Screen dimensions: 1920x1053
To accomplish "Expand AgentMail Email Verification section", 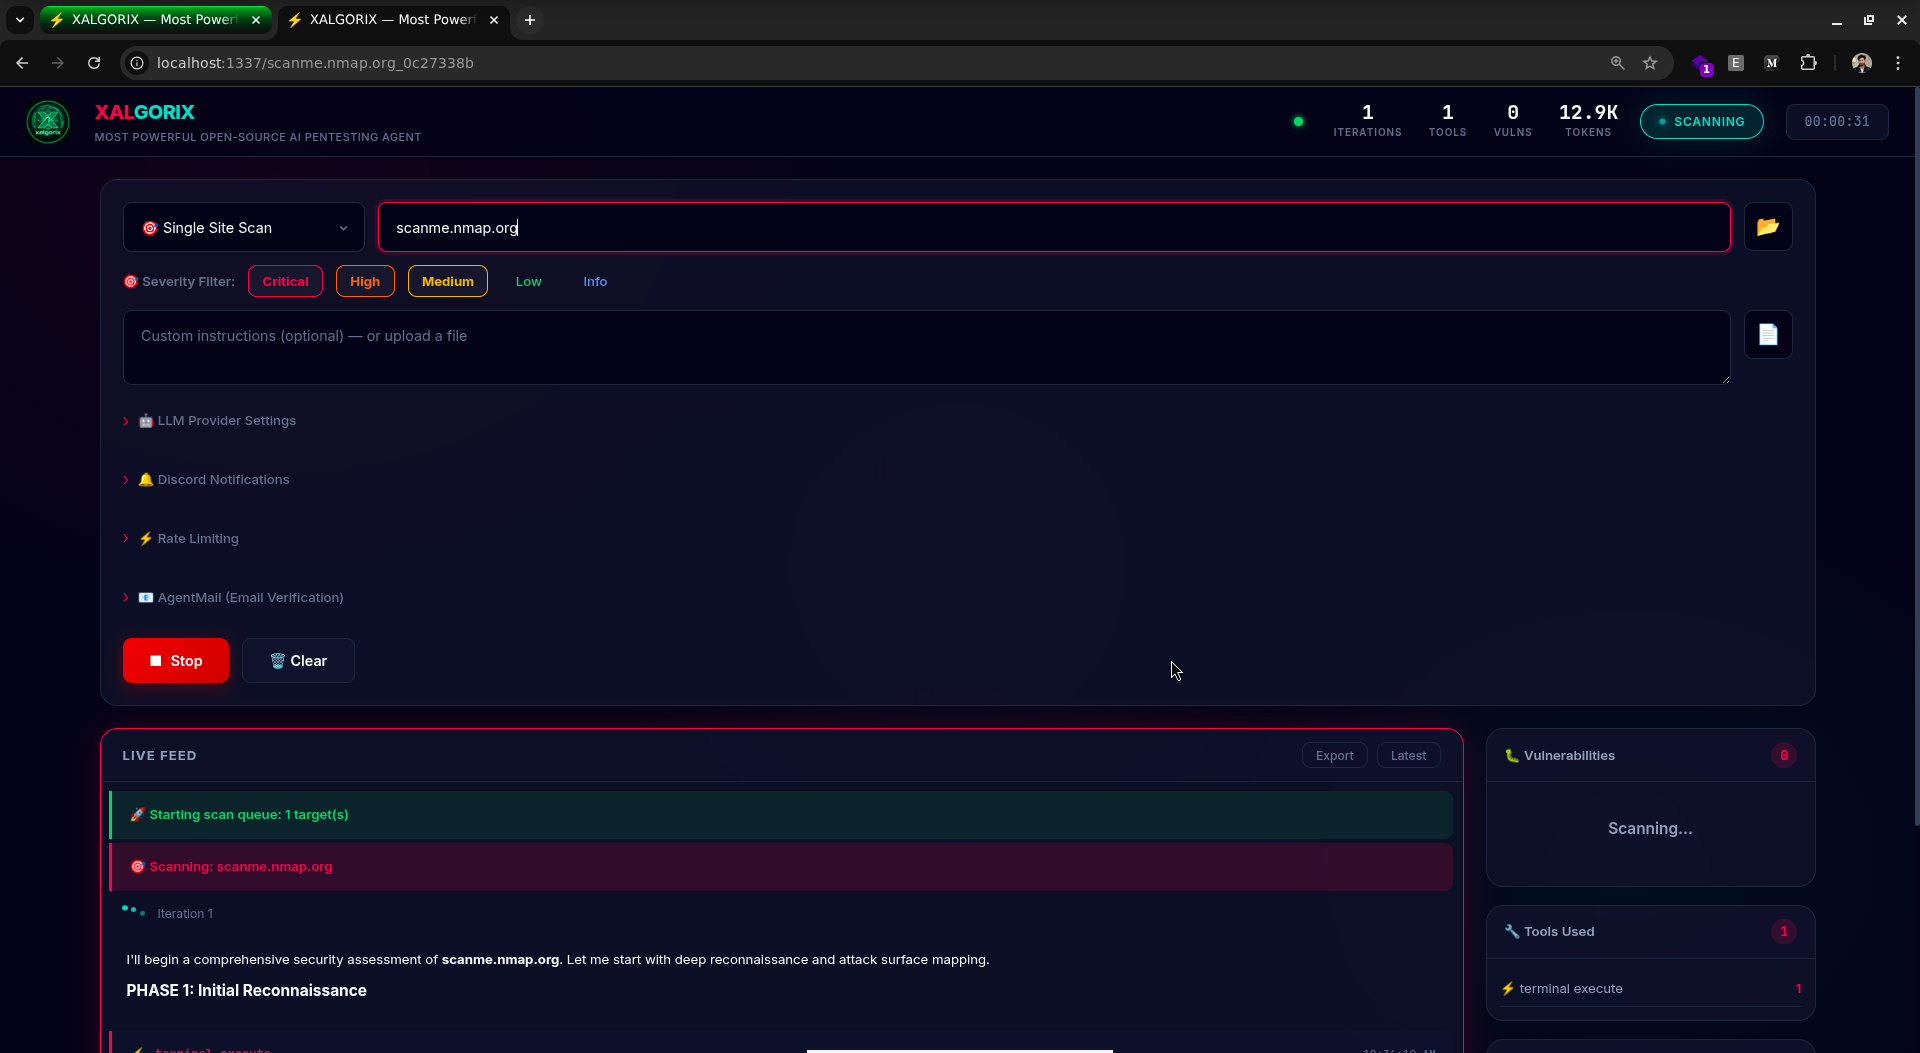I will (234, 598).
